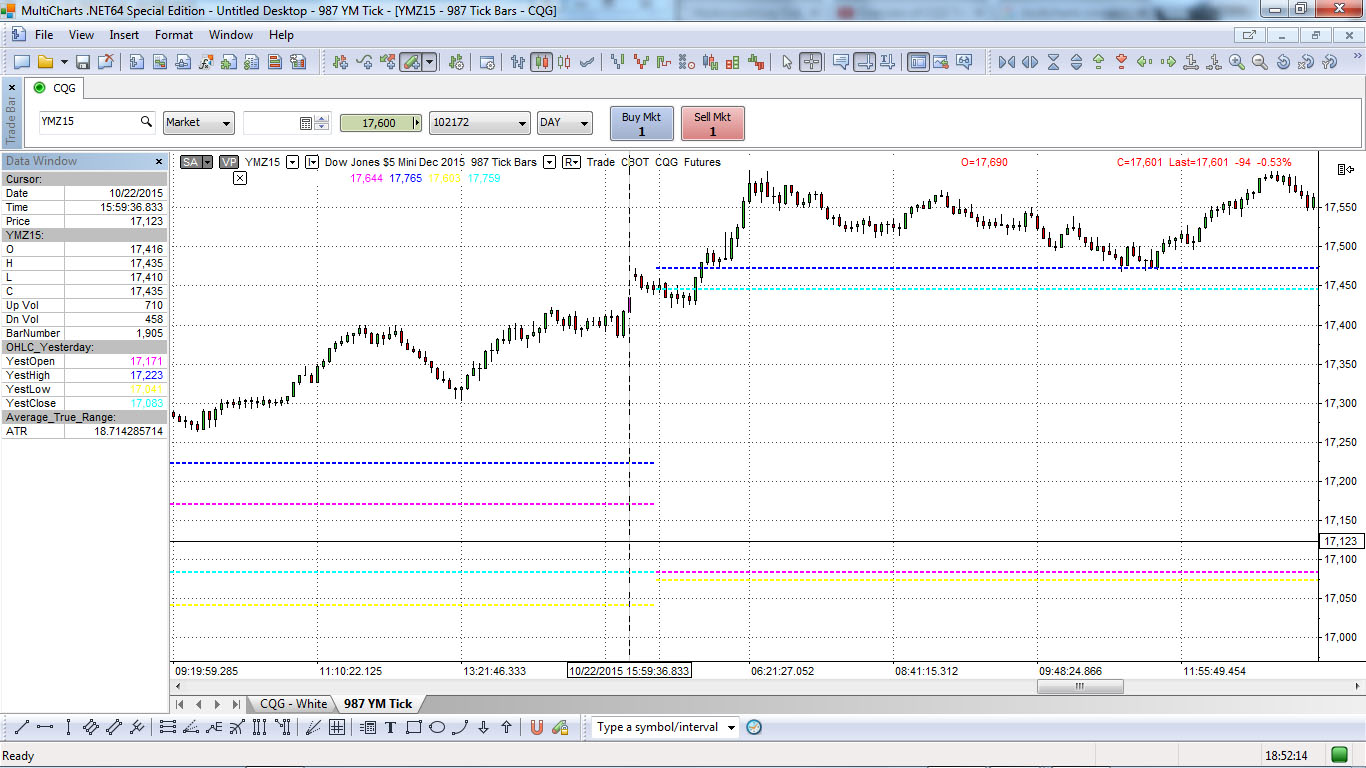Click the Buy Mkt button

pyautogui.click(x=642, y=124)
